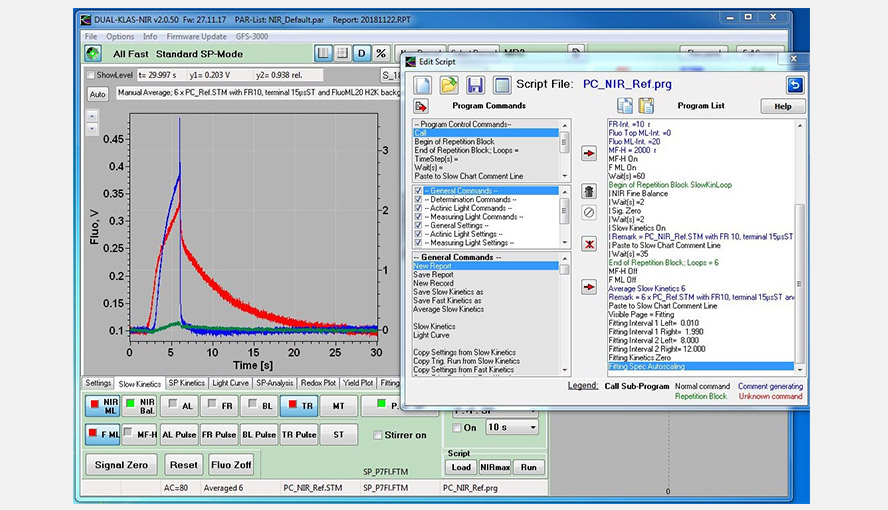This screenshot has height=510, width=888.
Task: Click the red X remove icon
Action: click(589, 244)
